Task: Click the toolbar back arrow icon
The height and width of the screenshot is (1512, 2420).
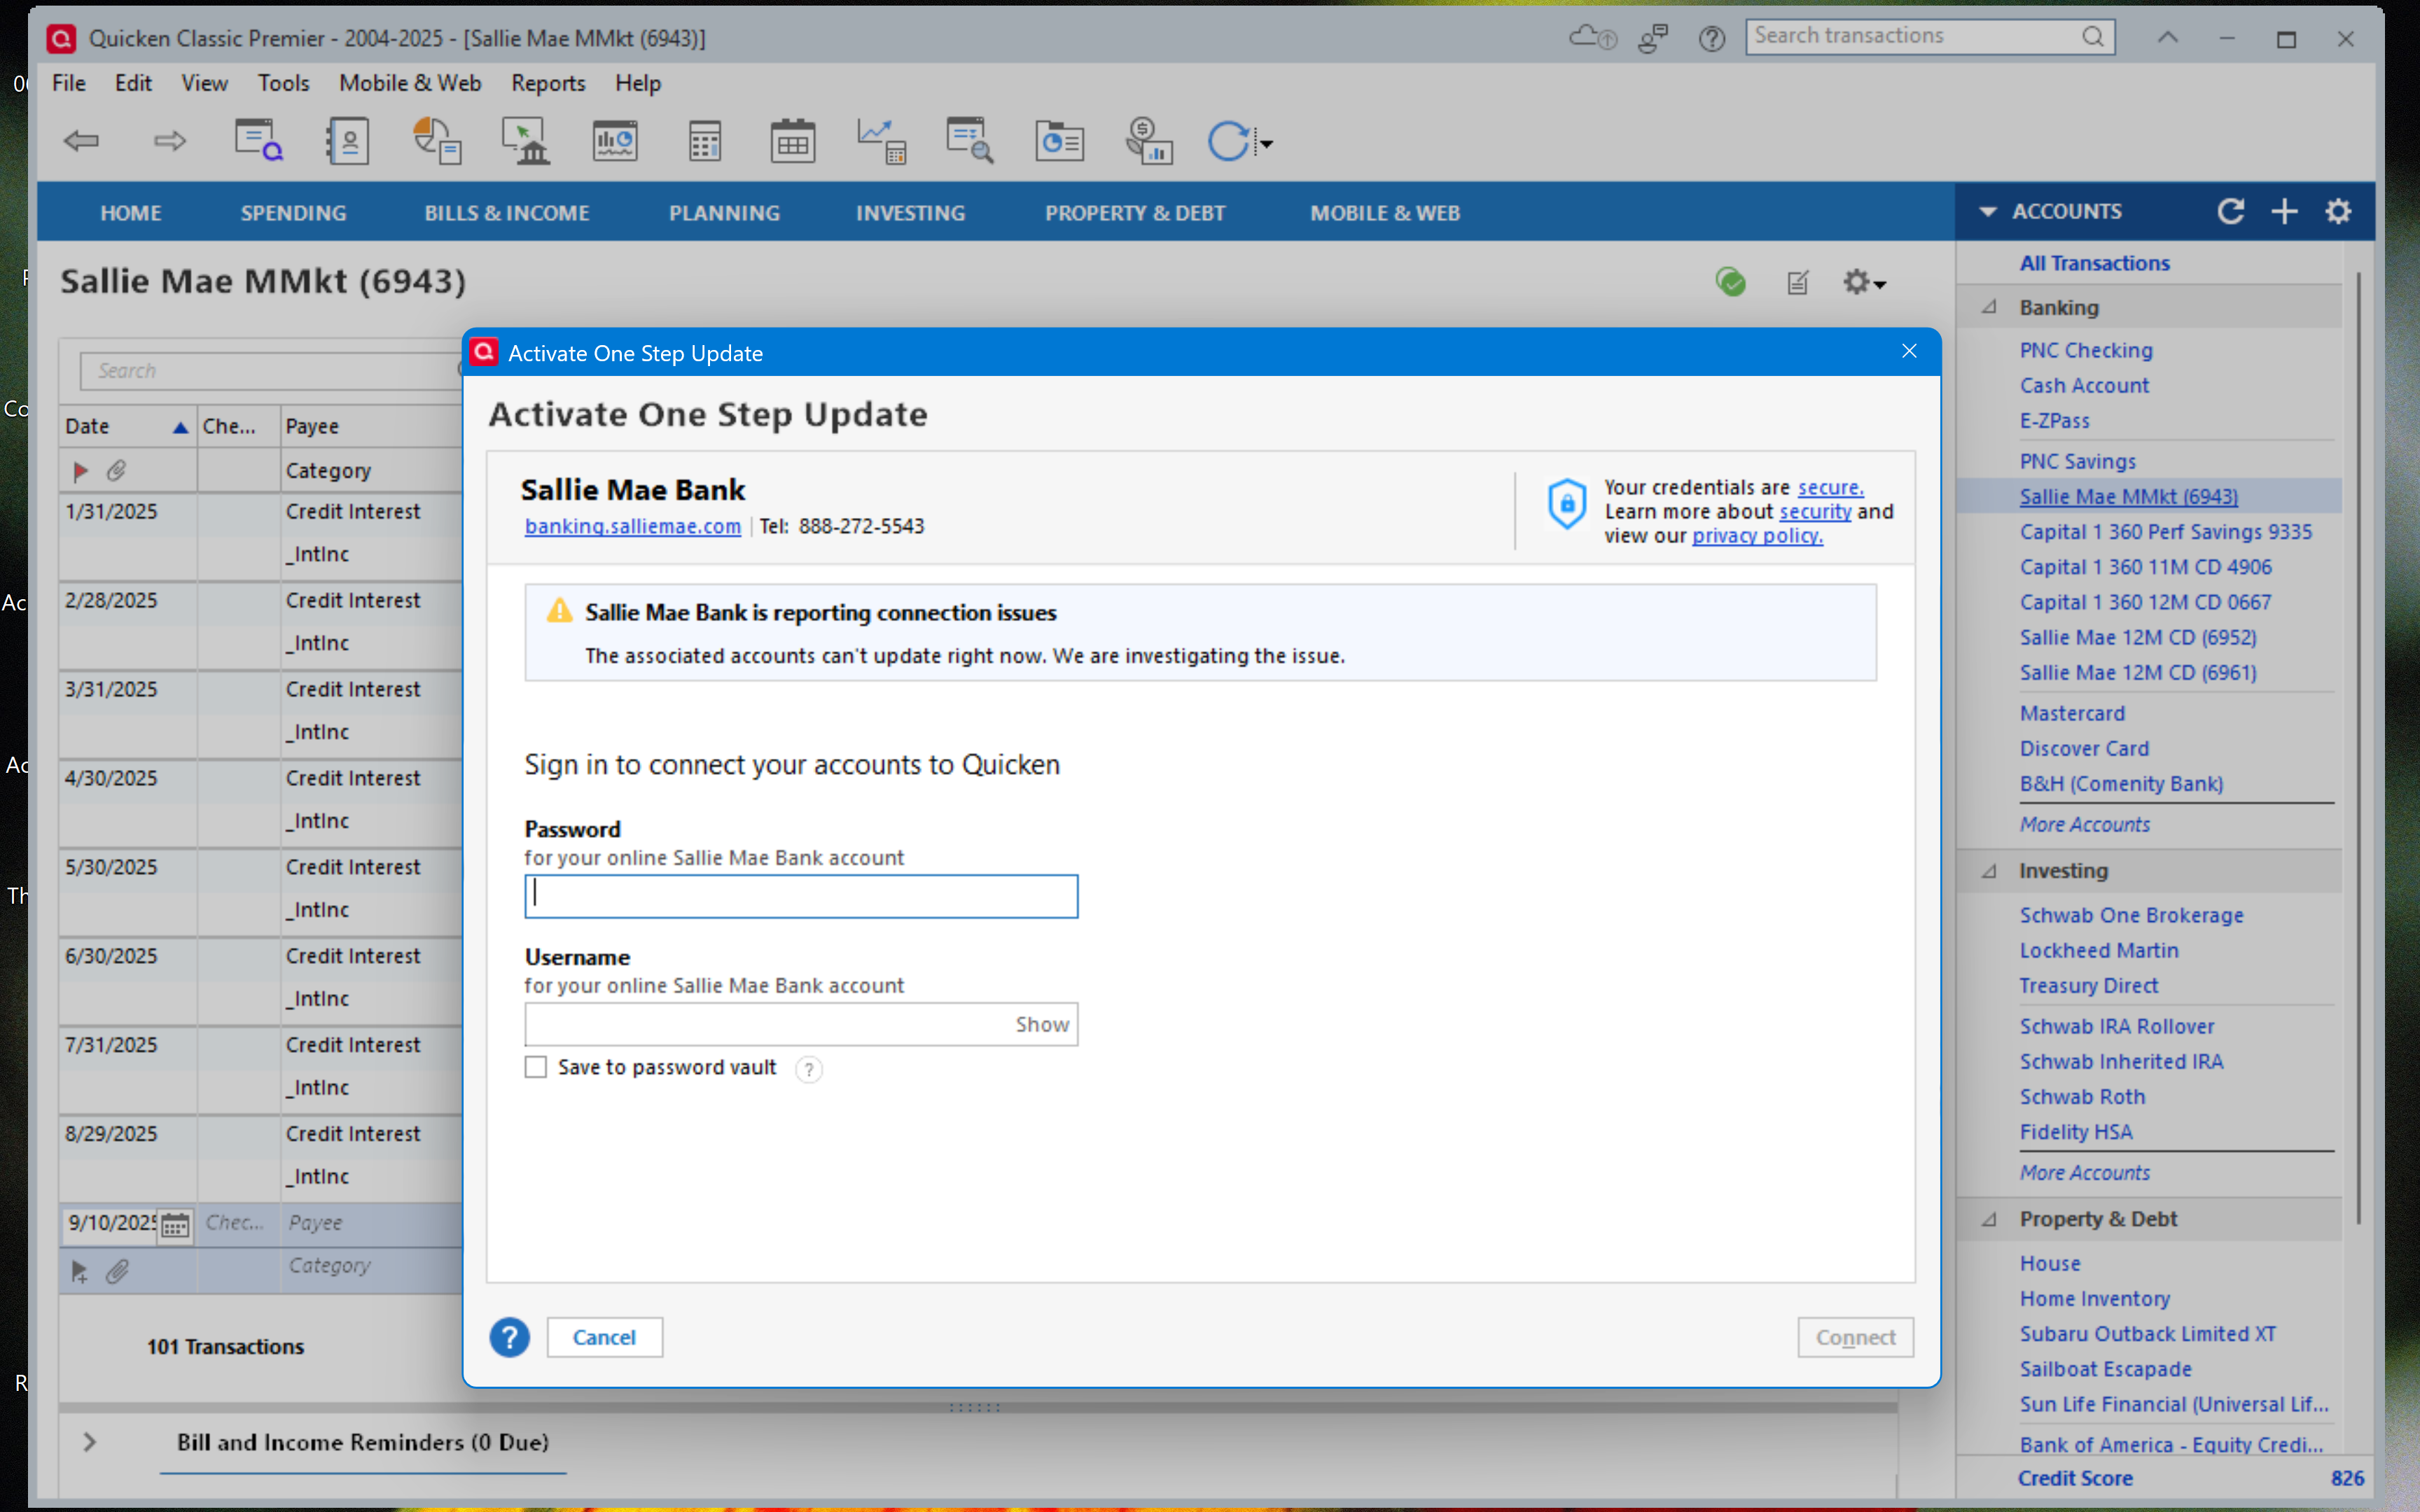Action: (x=81, y=141)
